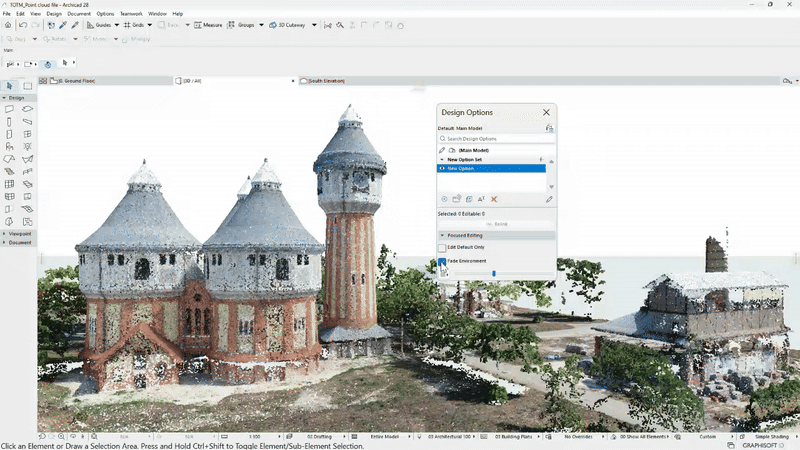
Task: Click the new design option icon
Action: (444, 199)
